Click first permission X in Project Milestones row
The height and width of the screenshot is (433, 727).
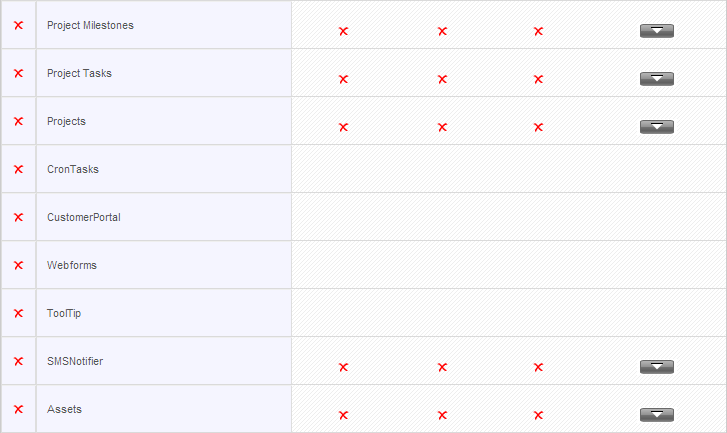344,32
